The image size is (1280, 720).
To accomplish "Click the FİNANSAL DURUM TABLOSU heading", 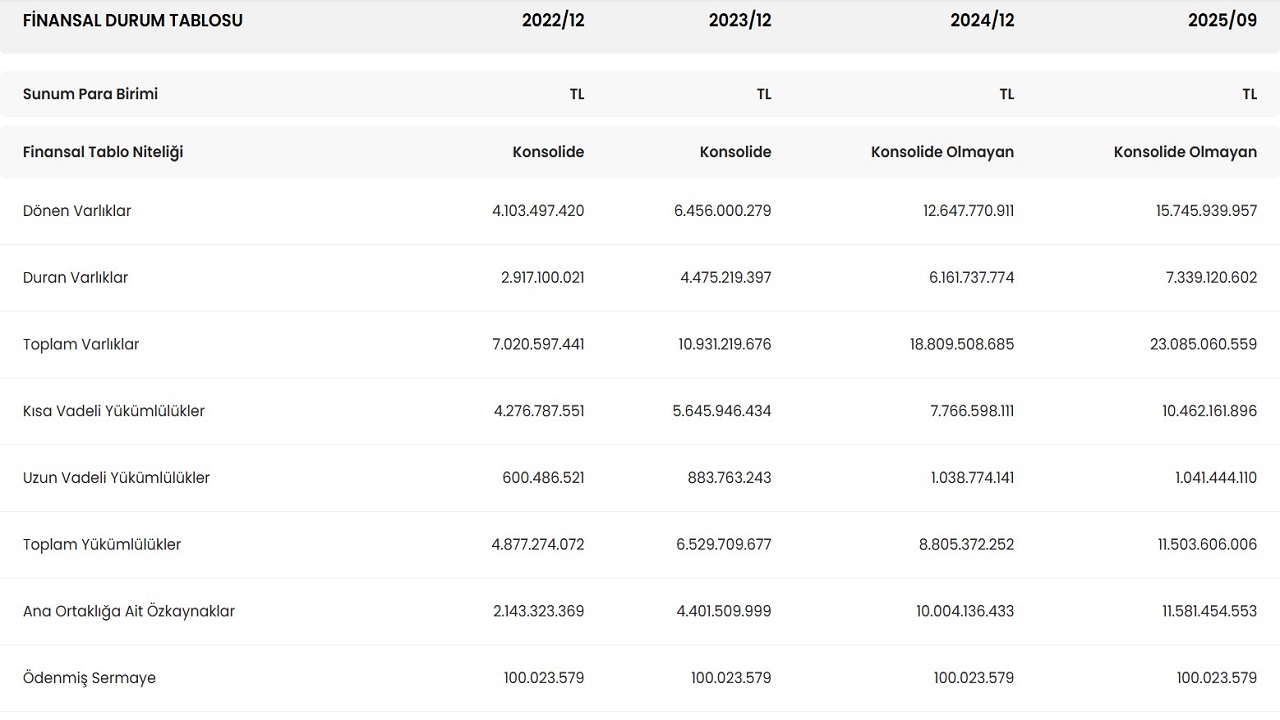I will click(x=132, y=20).
